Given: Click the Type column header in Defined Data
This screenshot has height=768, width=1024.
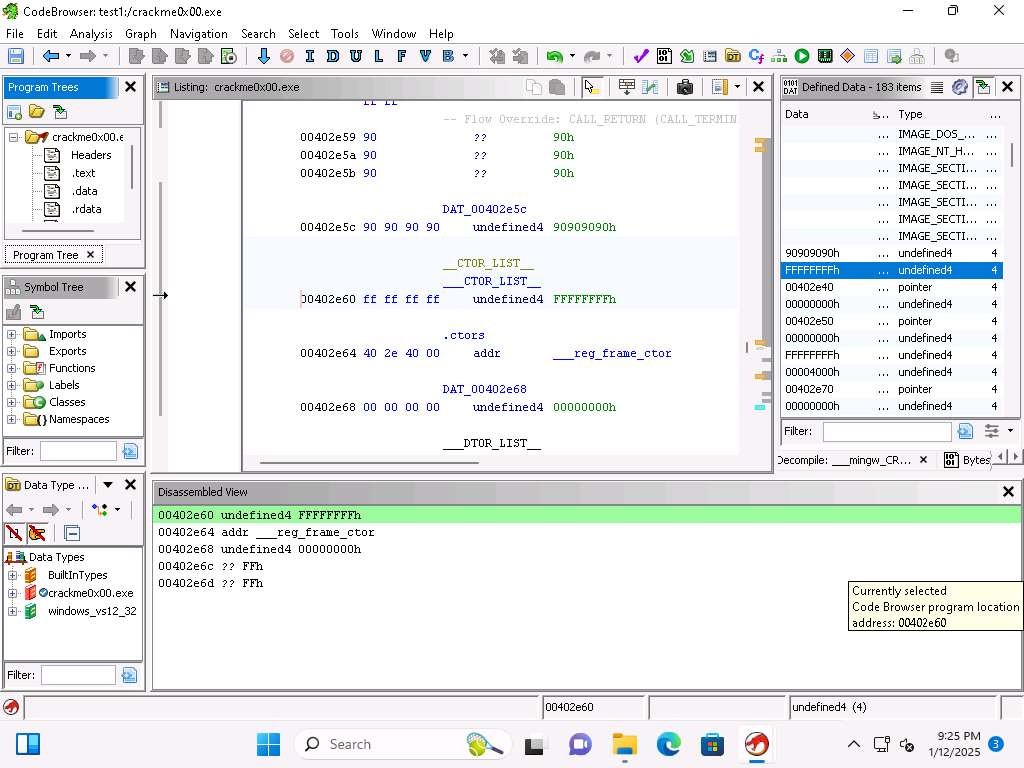Looking at the screenshot, I should [910, 114].
